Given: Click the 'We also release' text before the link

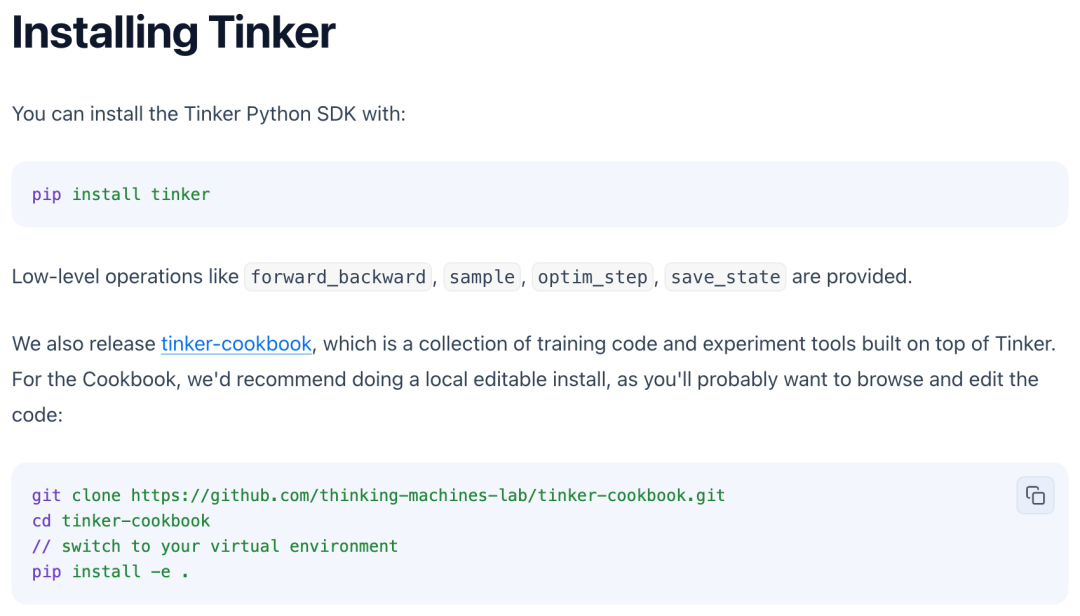Looking at the screenshot, I should tap(84, 344).
